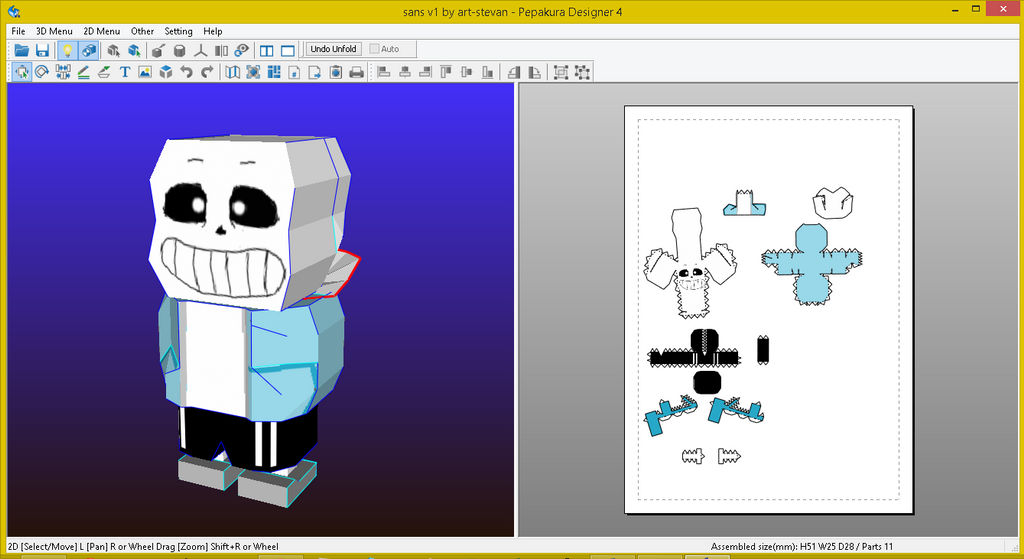1024x559 pixels.
Task: Select the paint bucket material icon
Action: [158, 50]
